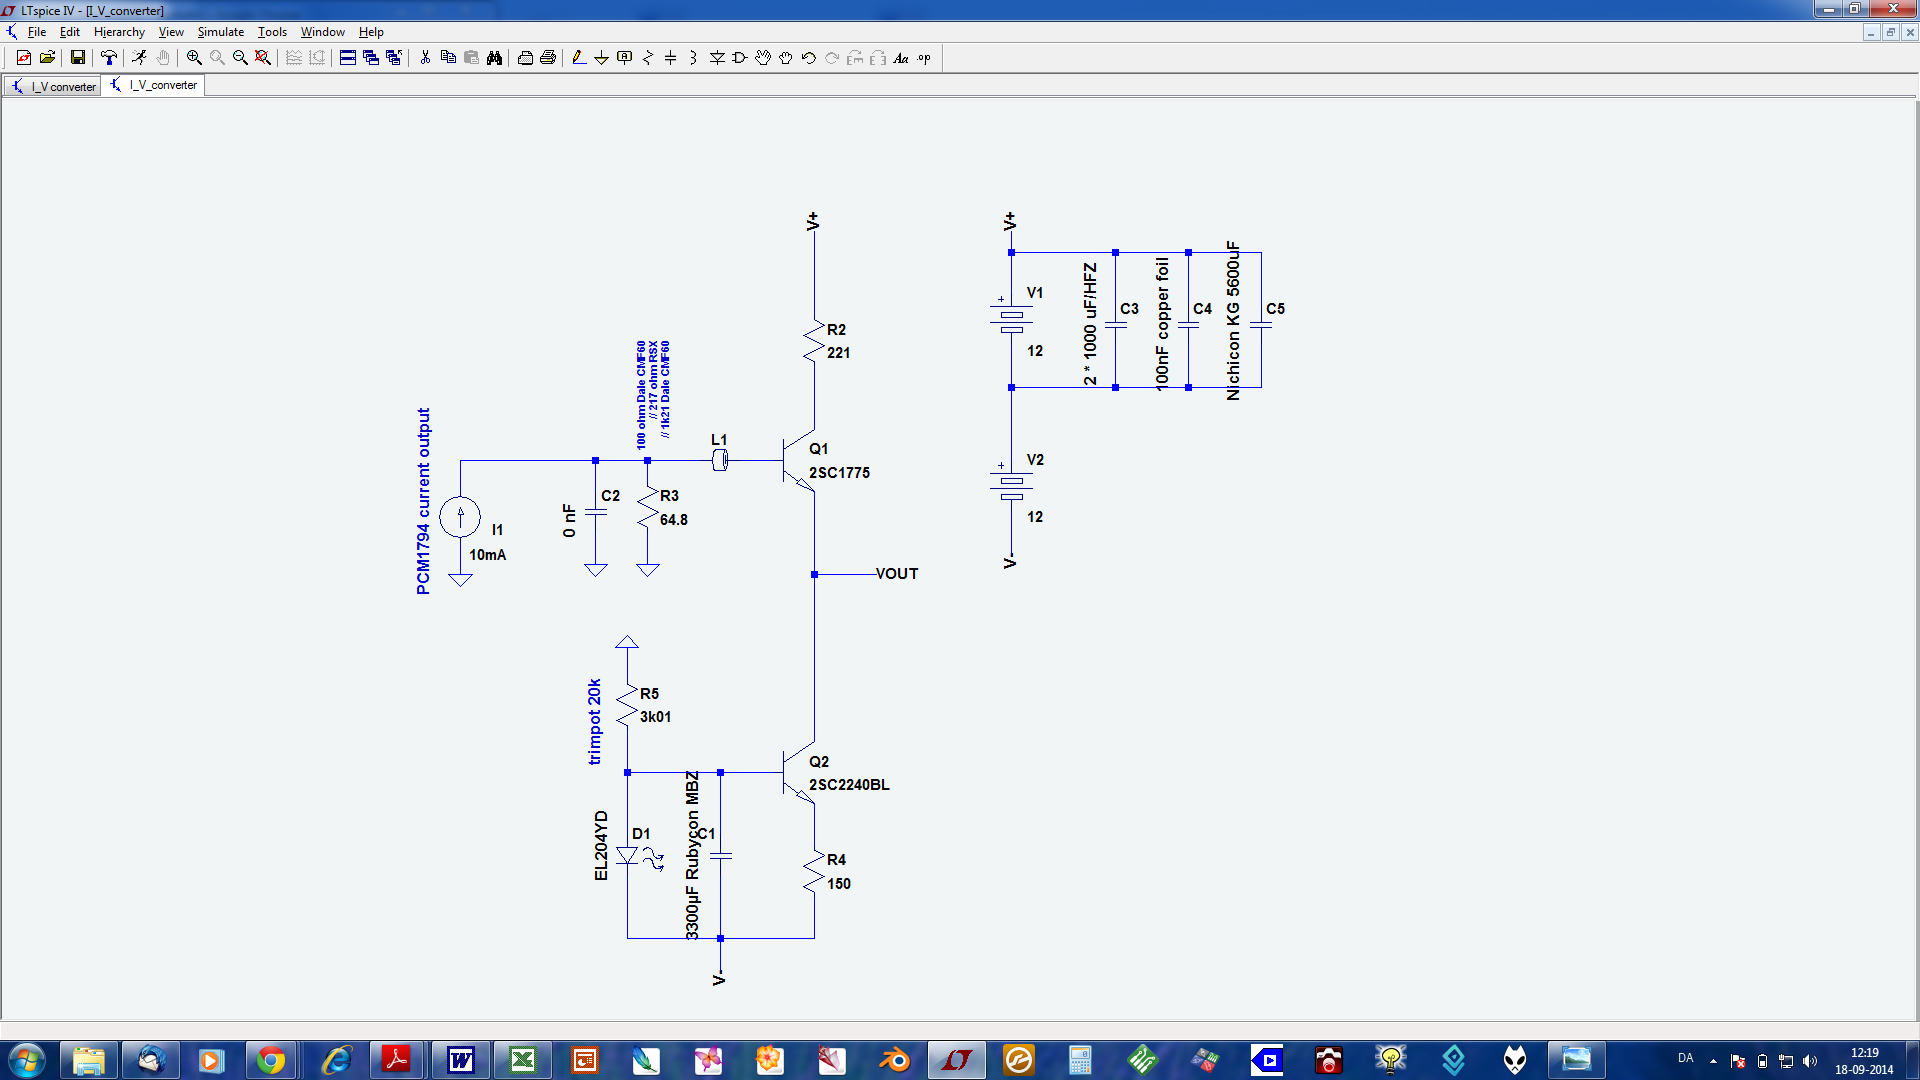The width and height of the screenshot is (1920, 1080).
Task: Switch to the 'I_V converter' tab
Action: (53, 86)
